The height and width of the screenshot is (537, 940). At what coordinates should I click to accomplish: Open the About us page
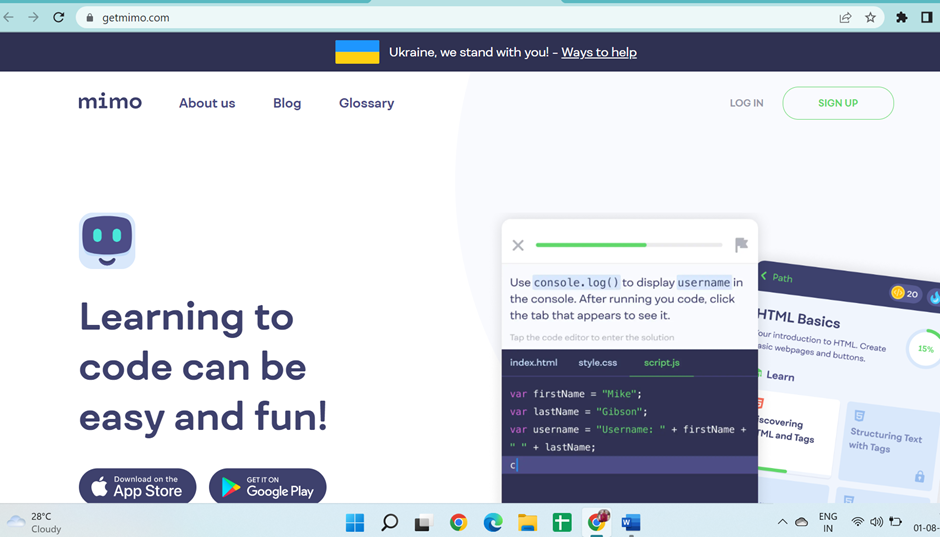[x=207, y=103]
